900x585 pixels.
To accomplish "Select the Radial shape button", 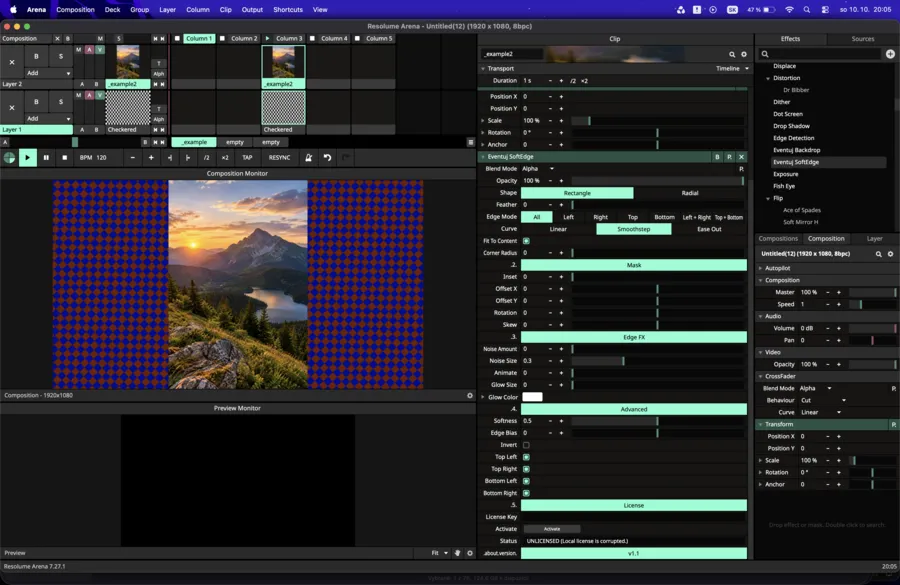I will pos(690,193).
